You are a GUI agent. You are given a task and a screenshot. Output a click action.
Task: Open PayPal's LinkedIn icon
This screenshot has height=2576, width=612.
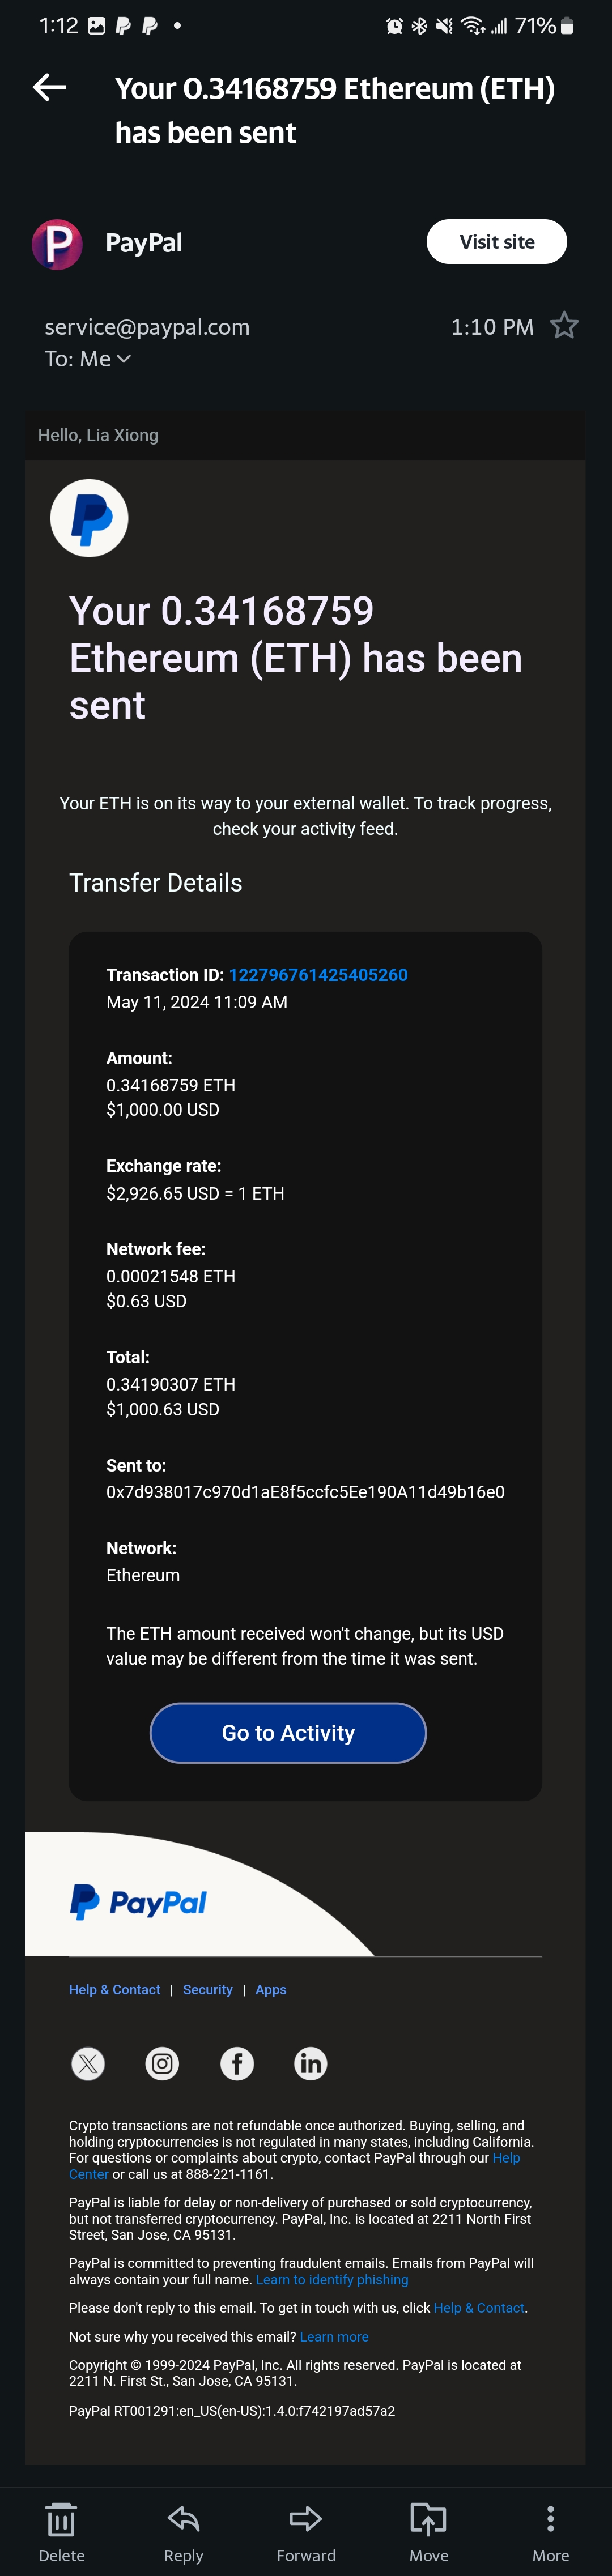tap(311, 2064)
